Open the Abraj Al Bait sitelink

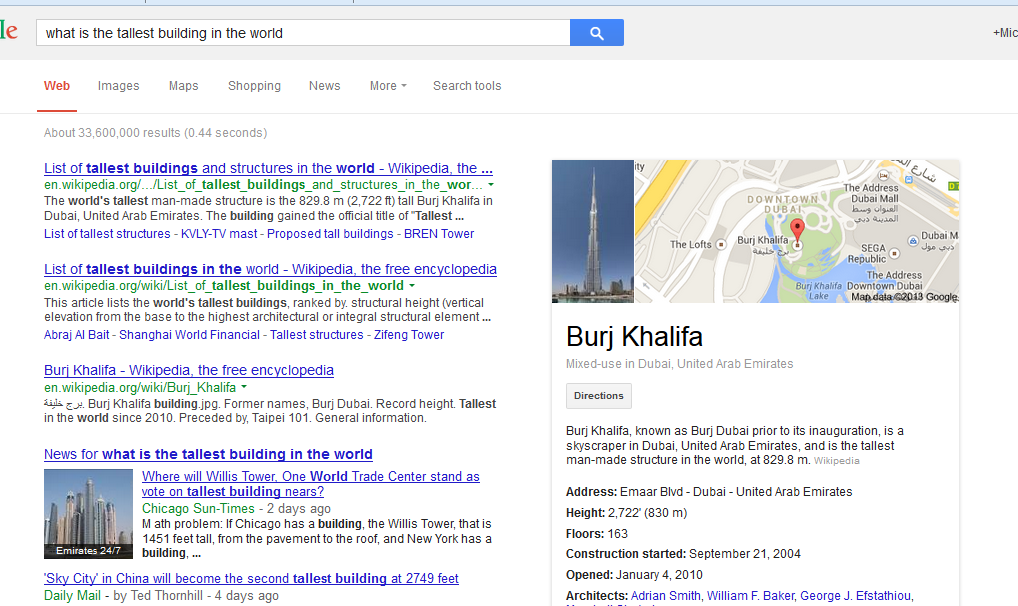point(77,335)
